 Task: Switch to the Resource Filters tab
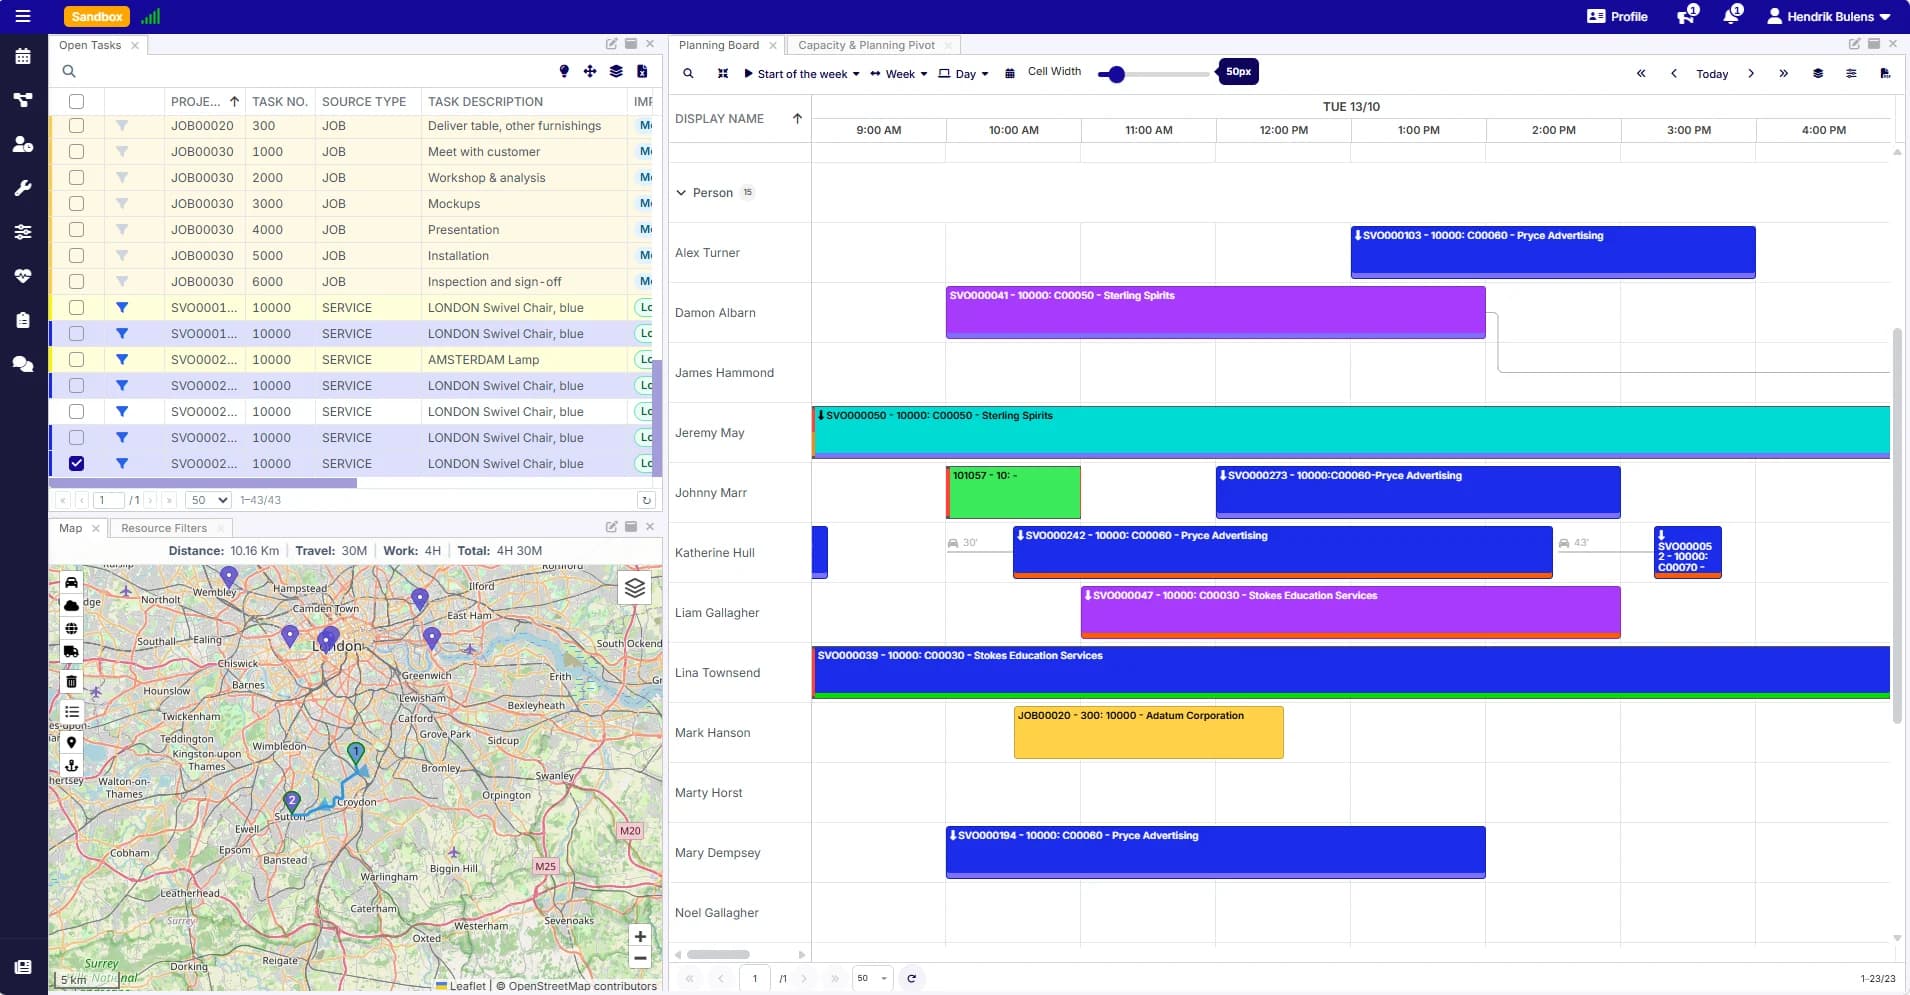[x=164, y=528]
